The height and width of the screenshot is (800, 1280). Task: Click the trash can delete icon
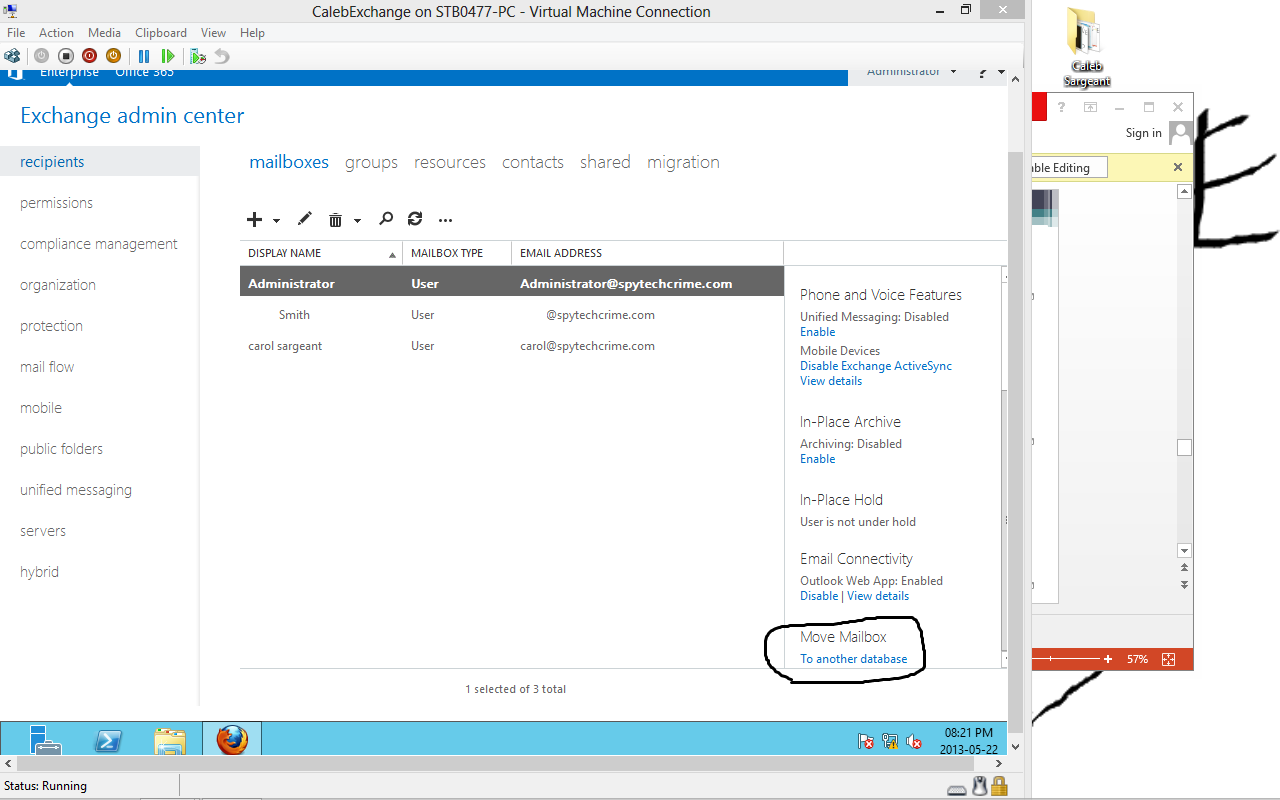click(336, 220)
